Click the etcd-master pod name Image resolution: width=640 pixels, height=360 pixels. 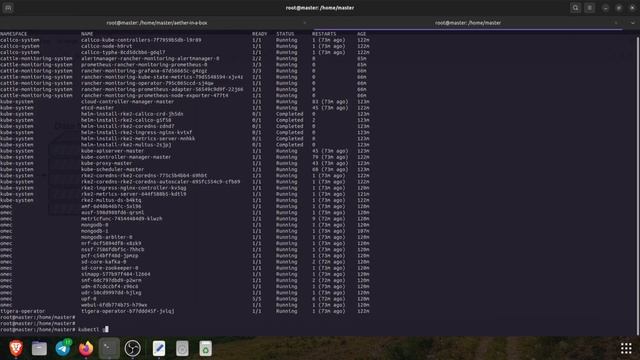click(x=98, y=108)
